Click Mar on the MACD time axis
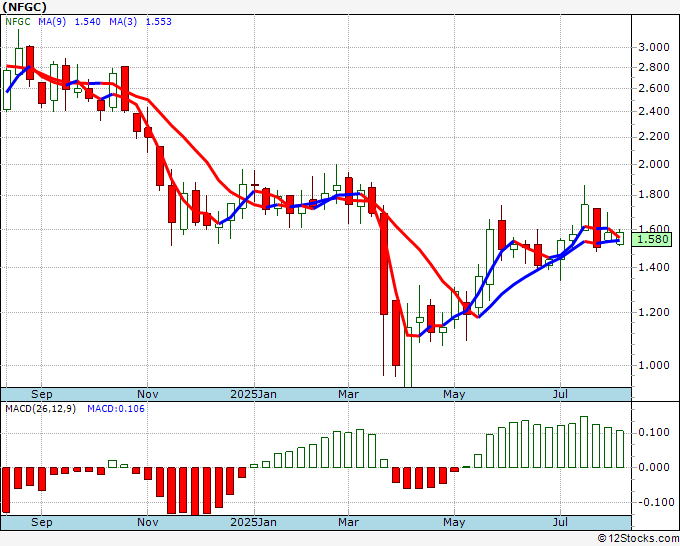This screenshot has width=680, height=546. (x=348, y=522)
